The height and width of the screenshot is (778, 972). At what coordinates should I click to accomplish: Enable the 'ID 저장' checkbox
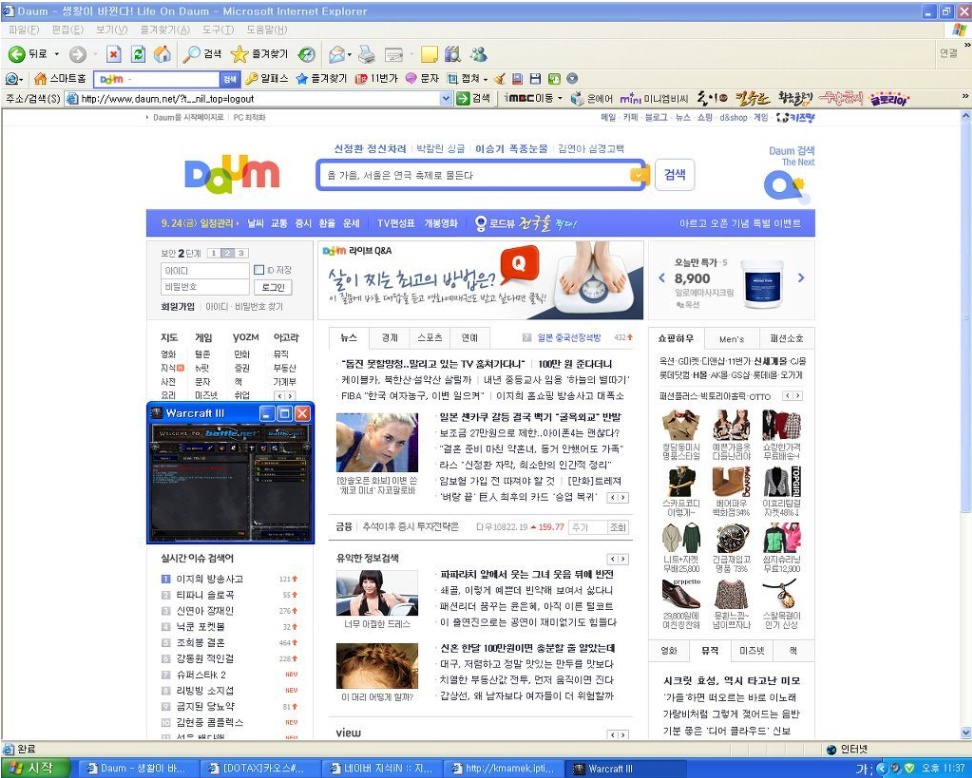click(x=259, y=270)
